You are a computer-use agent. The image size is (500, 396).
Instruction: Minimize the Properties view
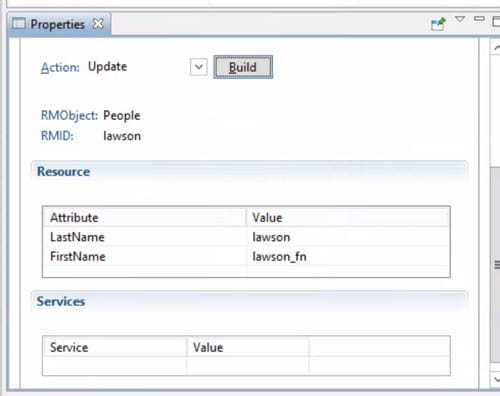(x=479, y=19)
